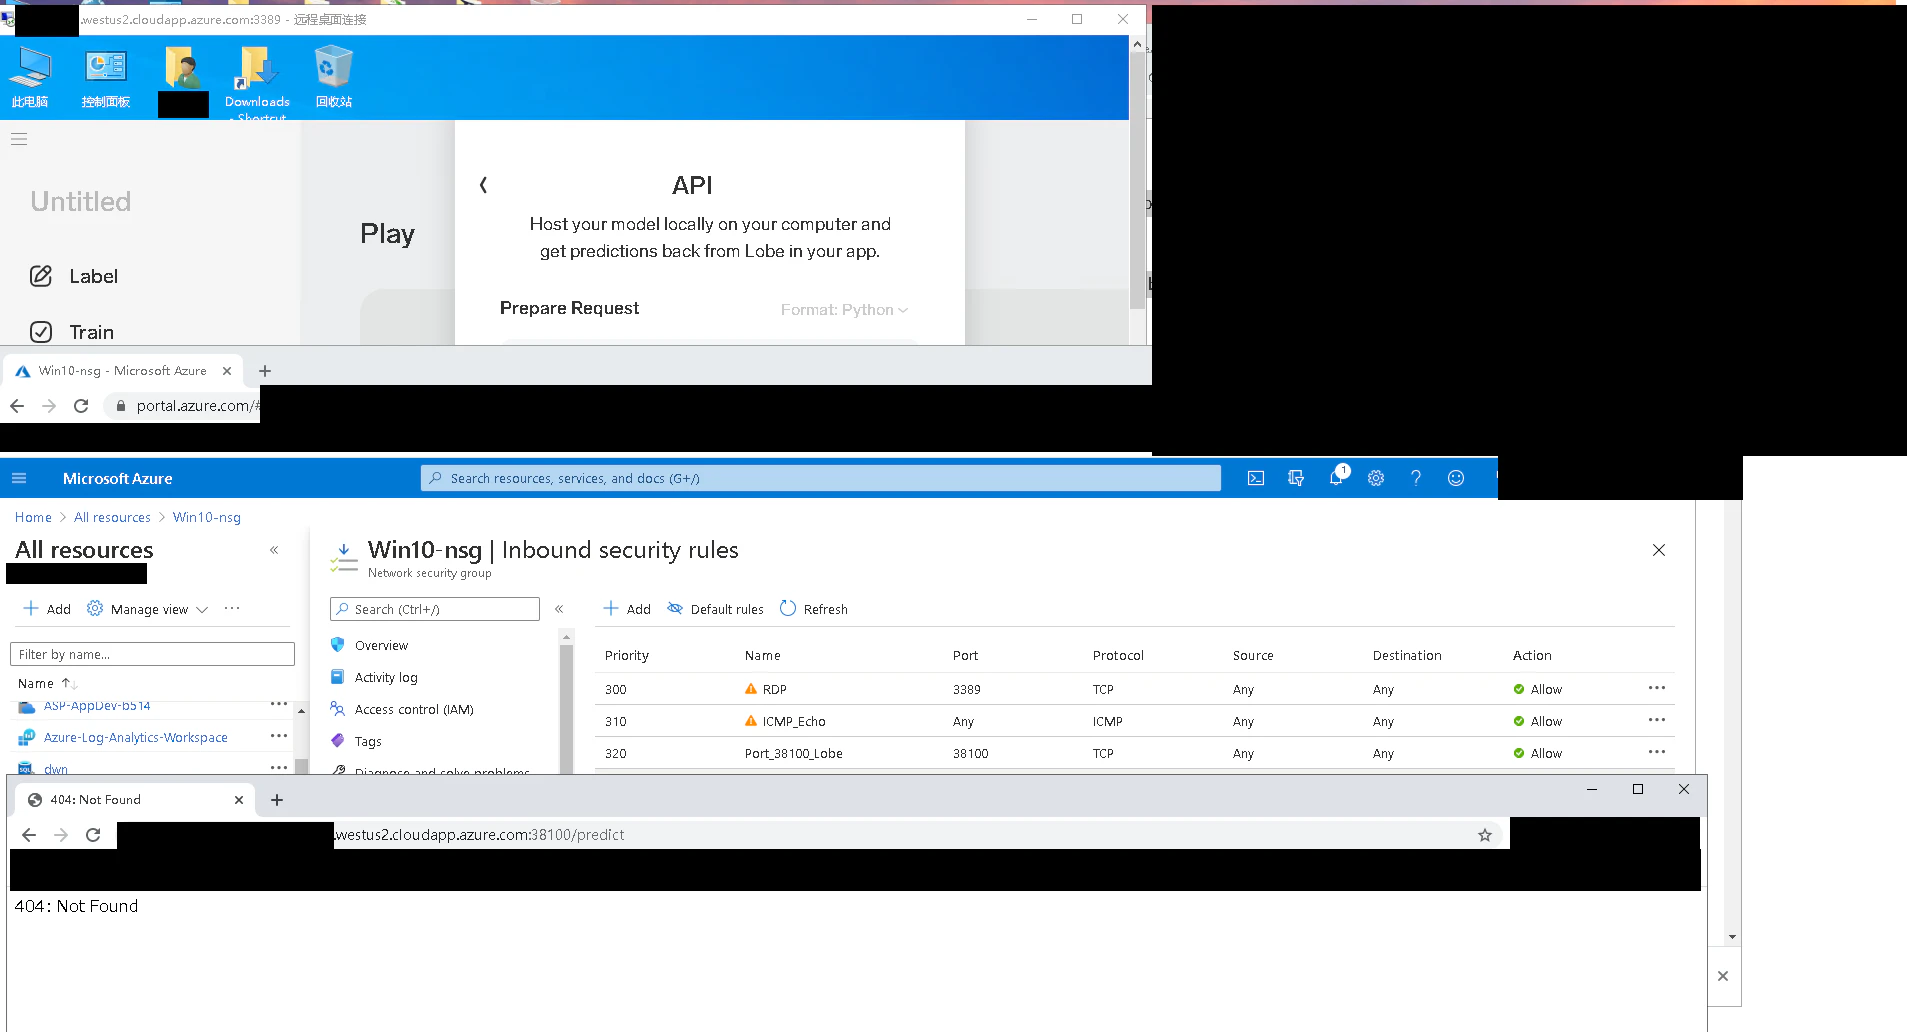Close the Inbound security rules blade
Image resolution: width=1907 pixels, height=1032 pixels.
(1659, 550)
